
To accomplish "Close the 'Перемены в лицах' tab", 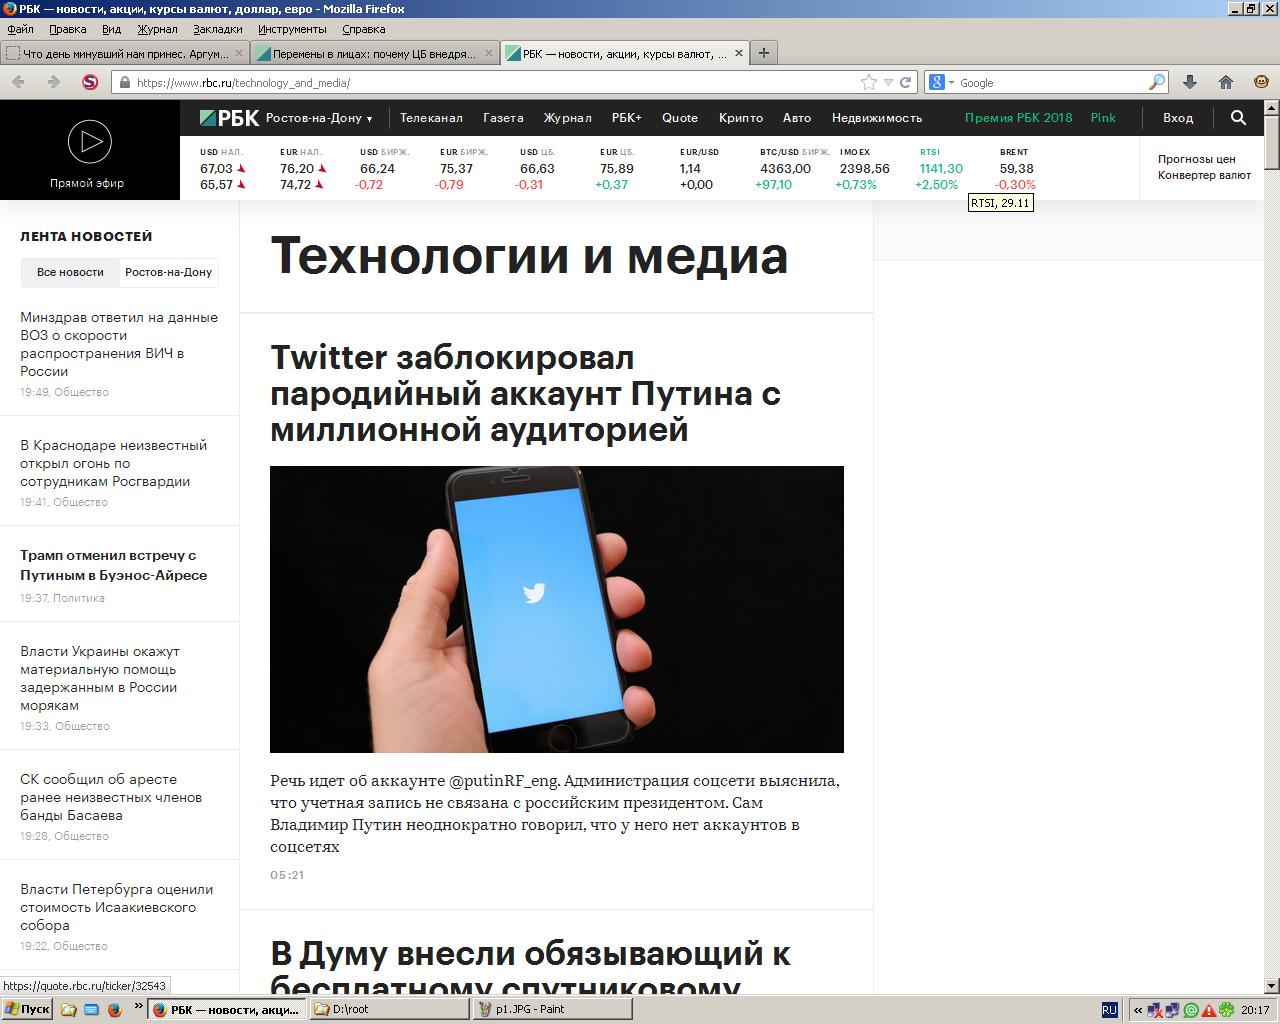I will (489, 53).
